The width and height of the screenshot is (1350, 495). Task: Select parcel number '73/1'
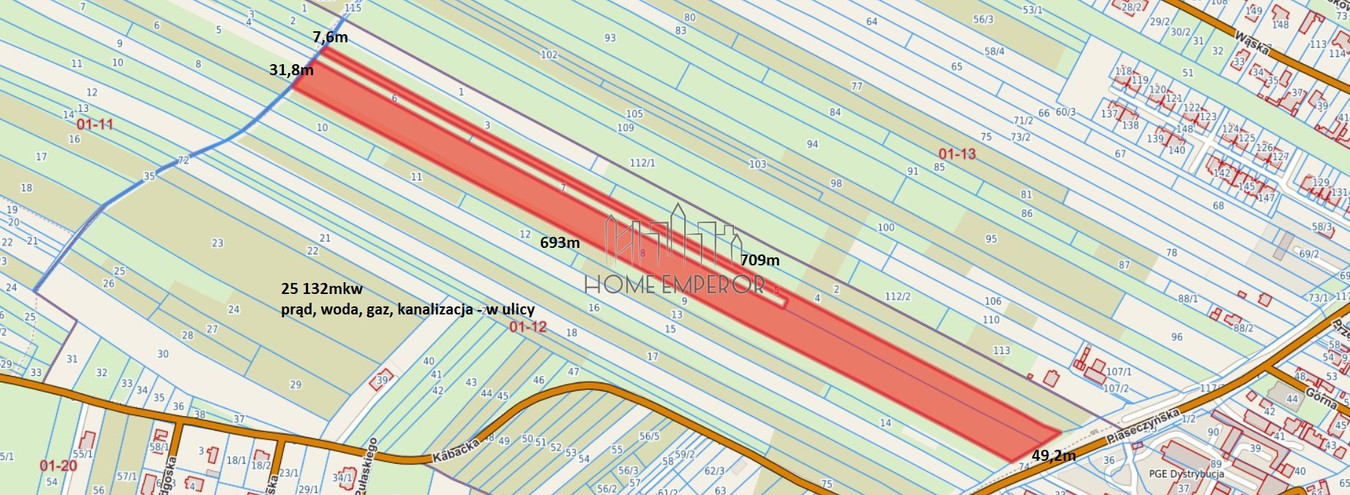pos(1319,298)
